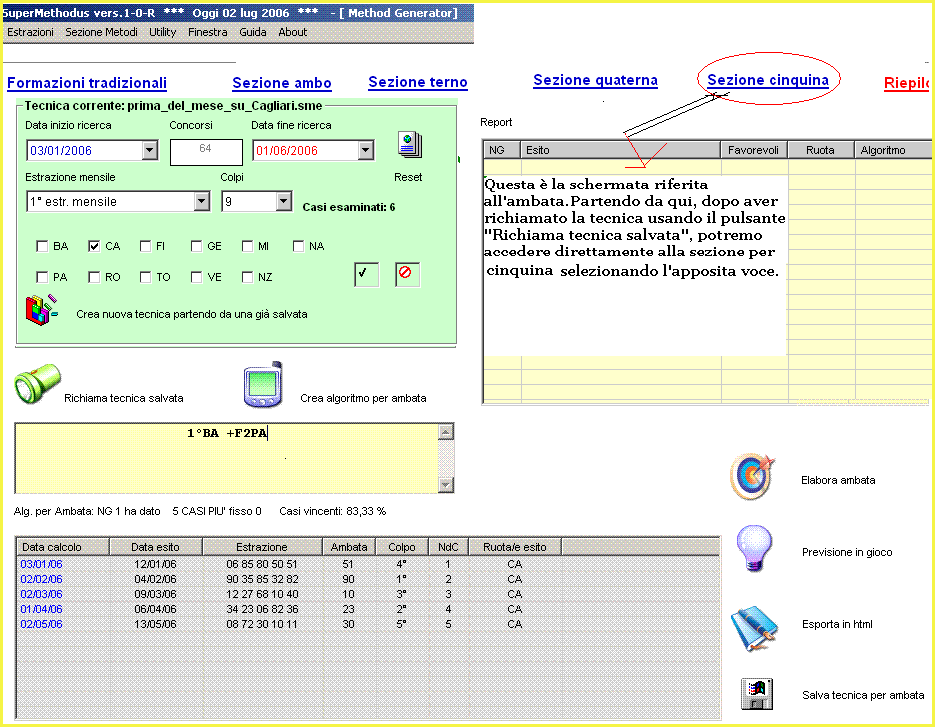Viewport: 935px width, 727px height.
Task: Open the About menu
Action: 292,32
